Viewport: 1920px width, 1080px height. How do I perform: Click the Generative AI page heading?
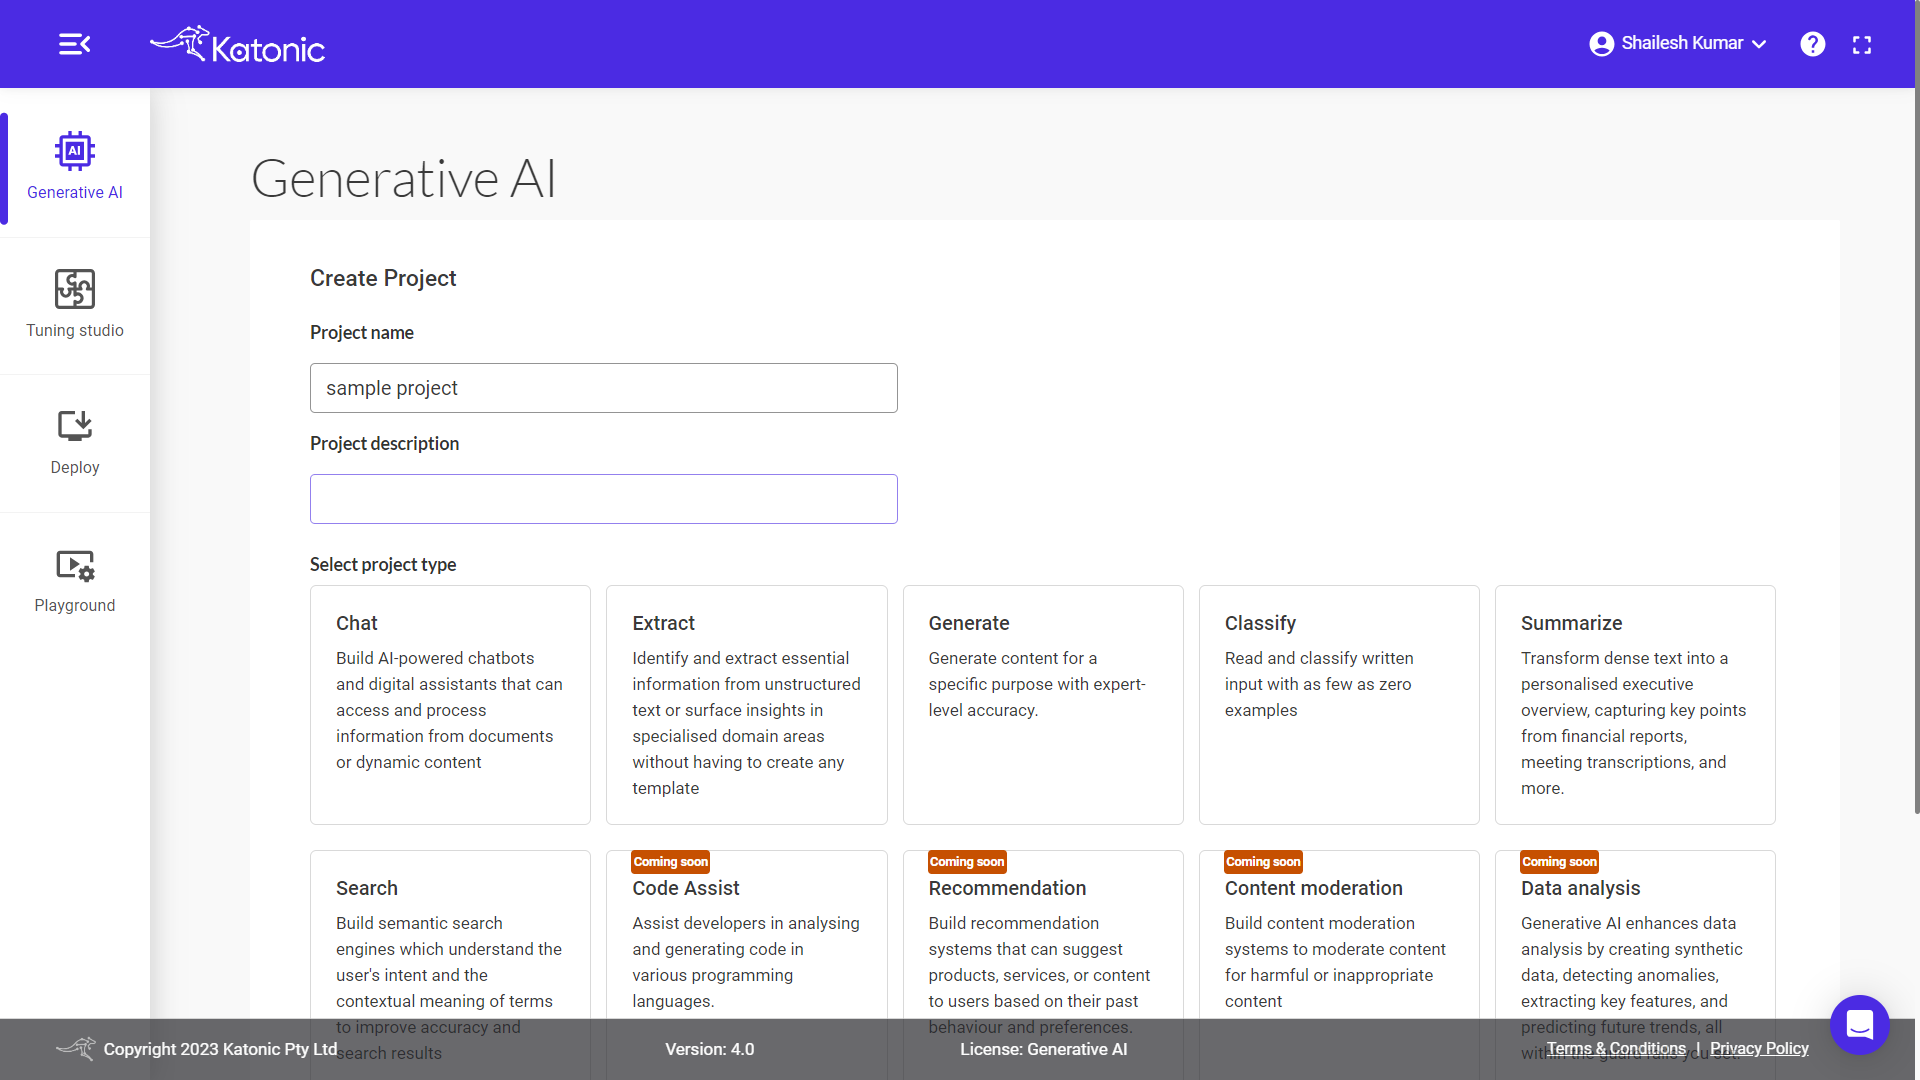pyautogui.click(x=403, y=179)
